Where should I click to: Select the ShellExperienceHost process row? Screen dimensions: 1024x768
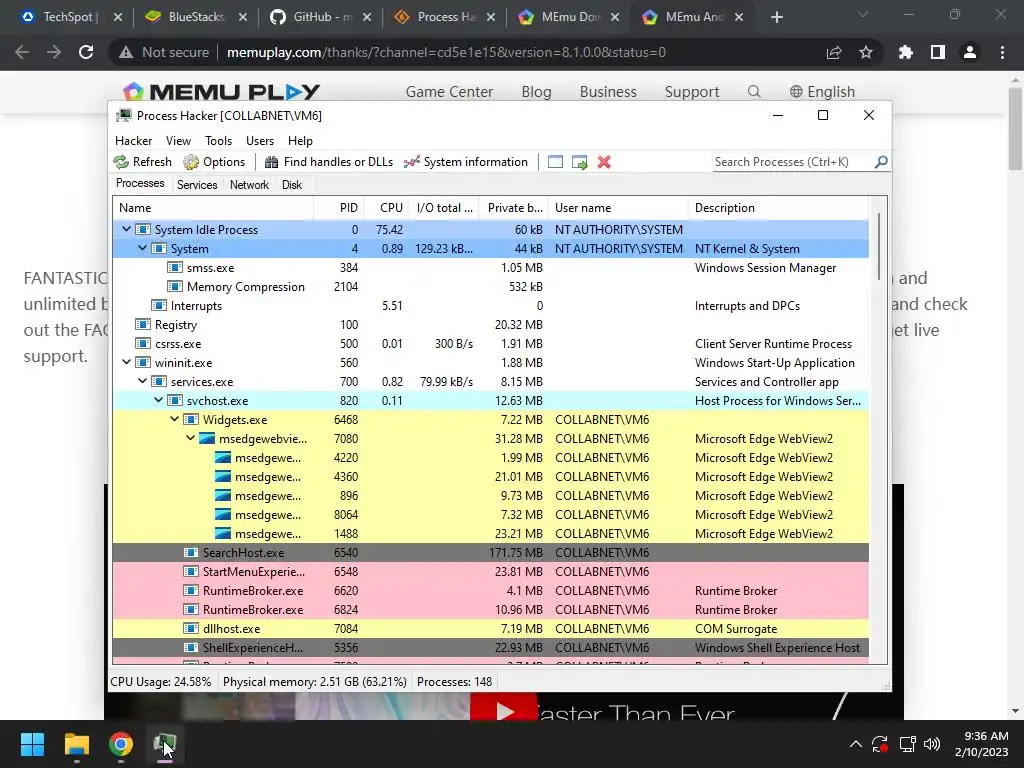(490, 647)
